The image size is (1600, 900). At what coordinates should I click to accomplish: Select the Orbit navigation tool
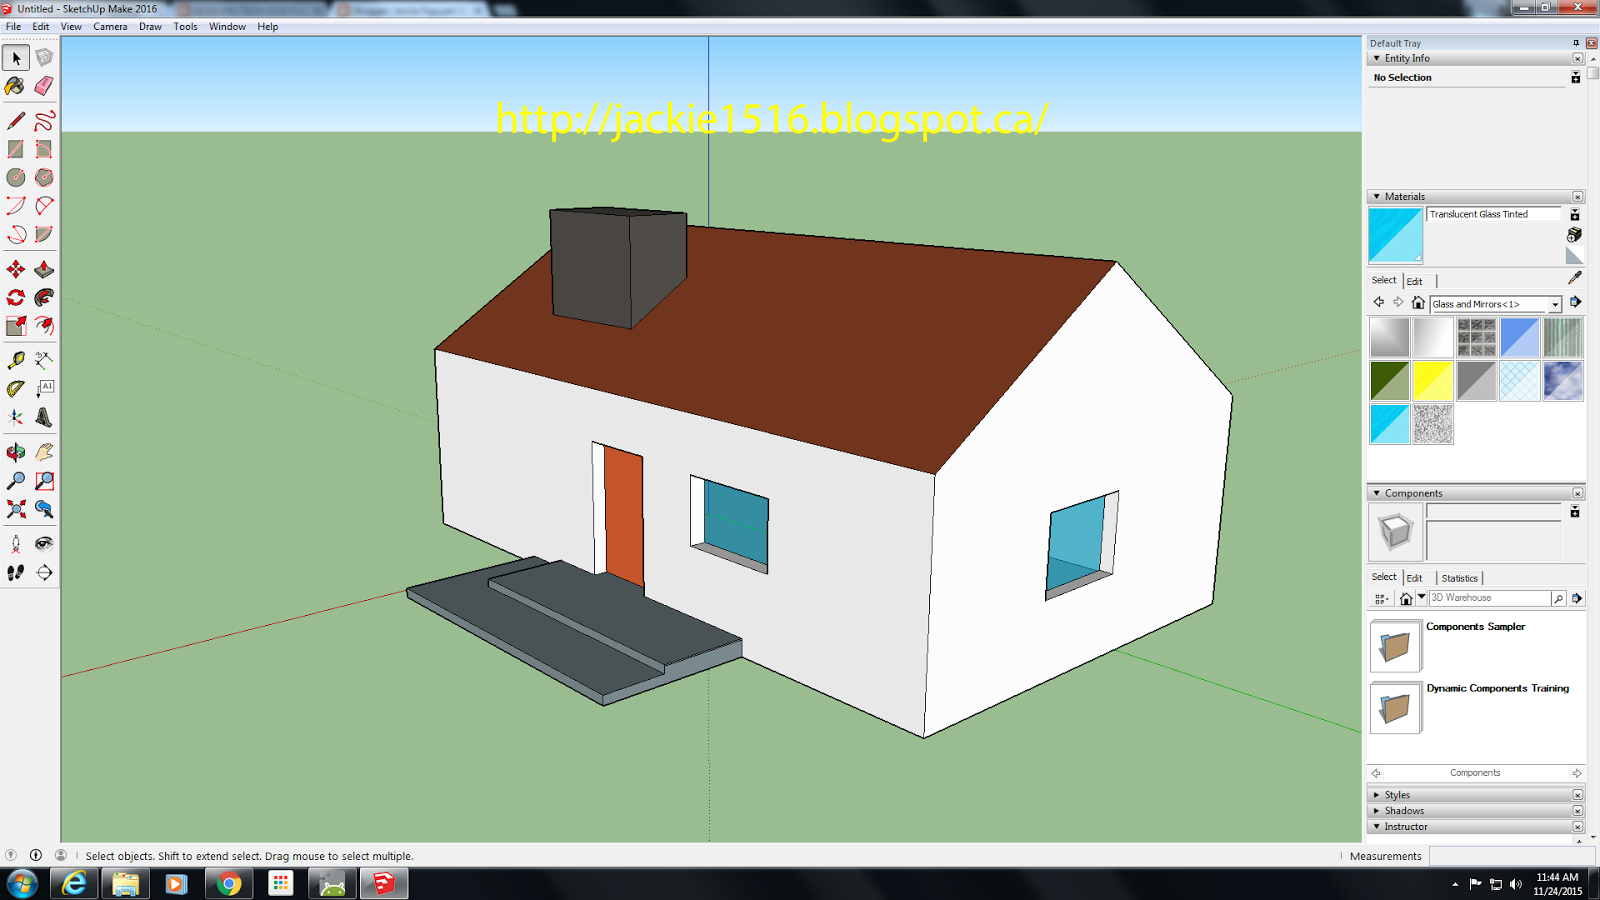15,450
